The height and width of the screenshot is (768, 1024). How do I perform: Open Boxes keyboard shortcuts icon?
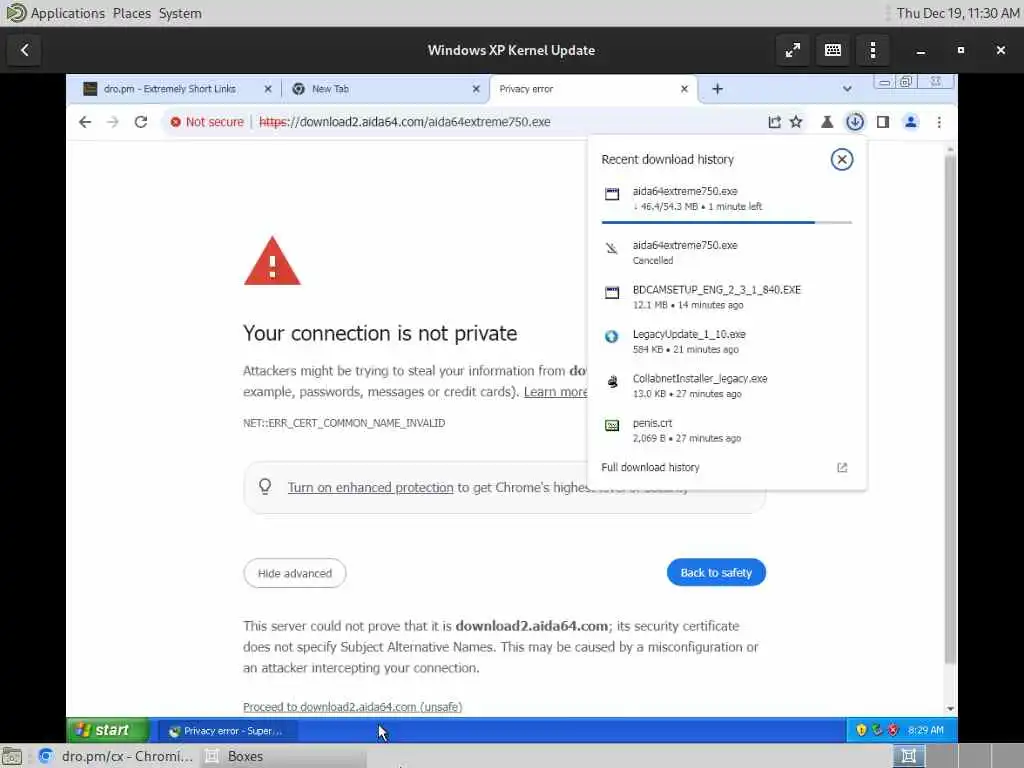tap(833, 50)
